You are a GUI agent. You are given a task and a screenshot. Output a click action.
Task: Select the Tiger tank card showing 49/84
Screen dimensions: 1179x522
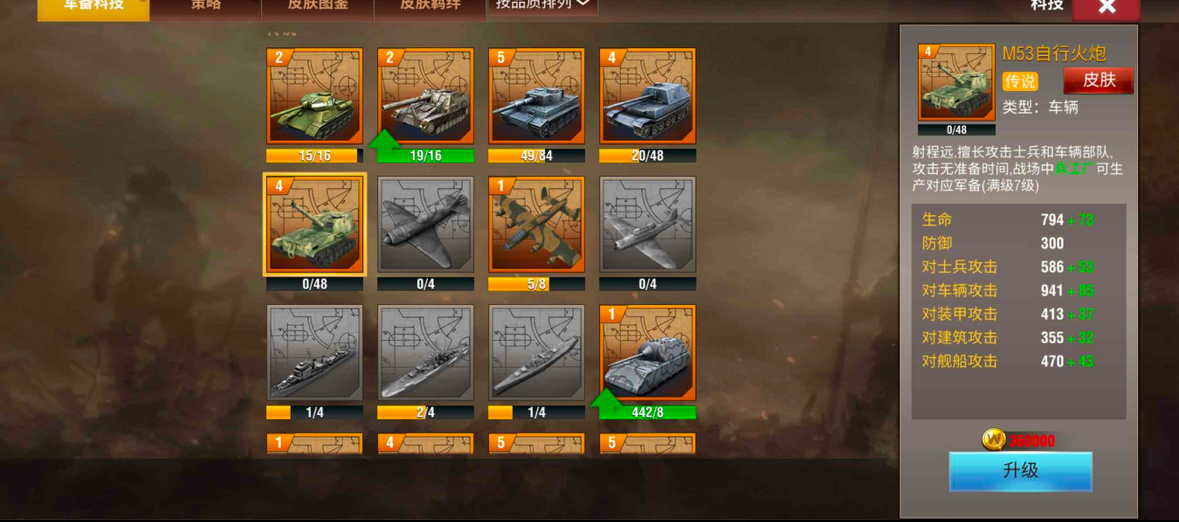coord(536,96)
